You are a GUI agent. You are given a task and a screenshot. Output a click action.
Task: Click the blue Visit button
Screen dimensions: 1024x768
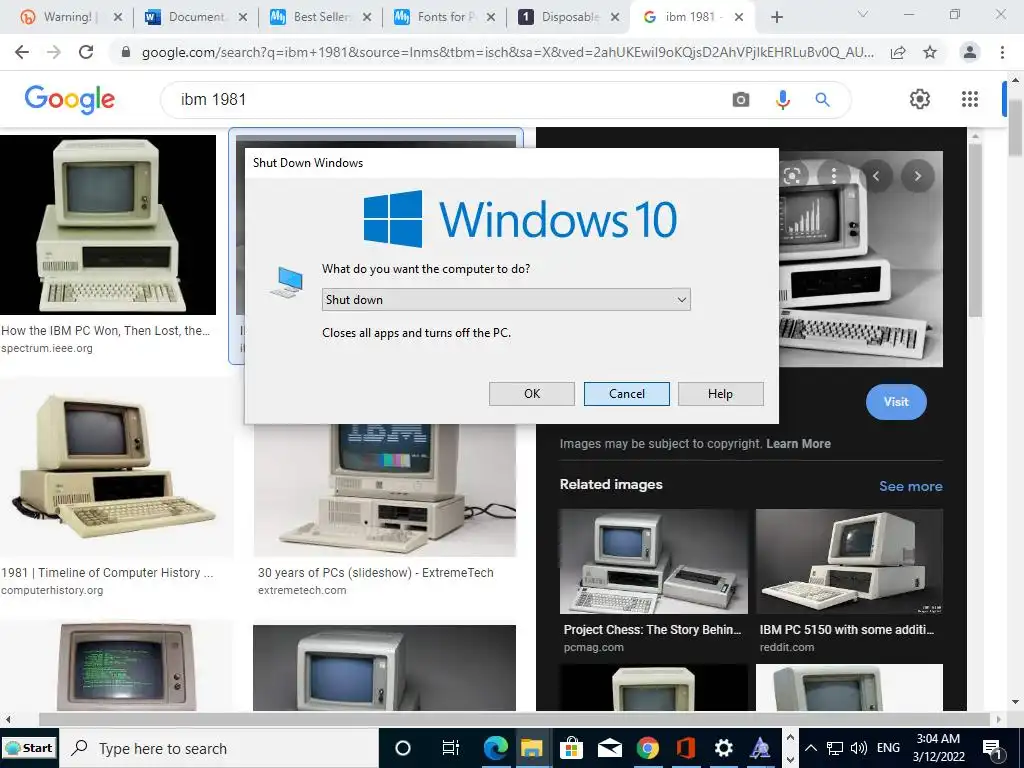point(896,402)
